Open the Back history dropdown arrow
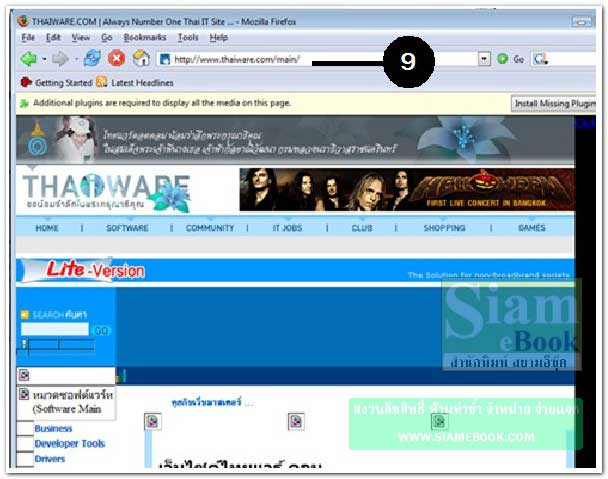The image size is (608, 479). (44, 59)
